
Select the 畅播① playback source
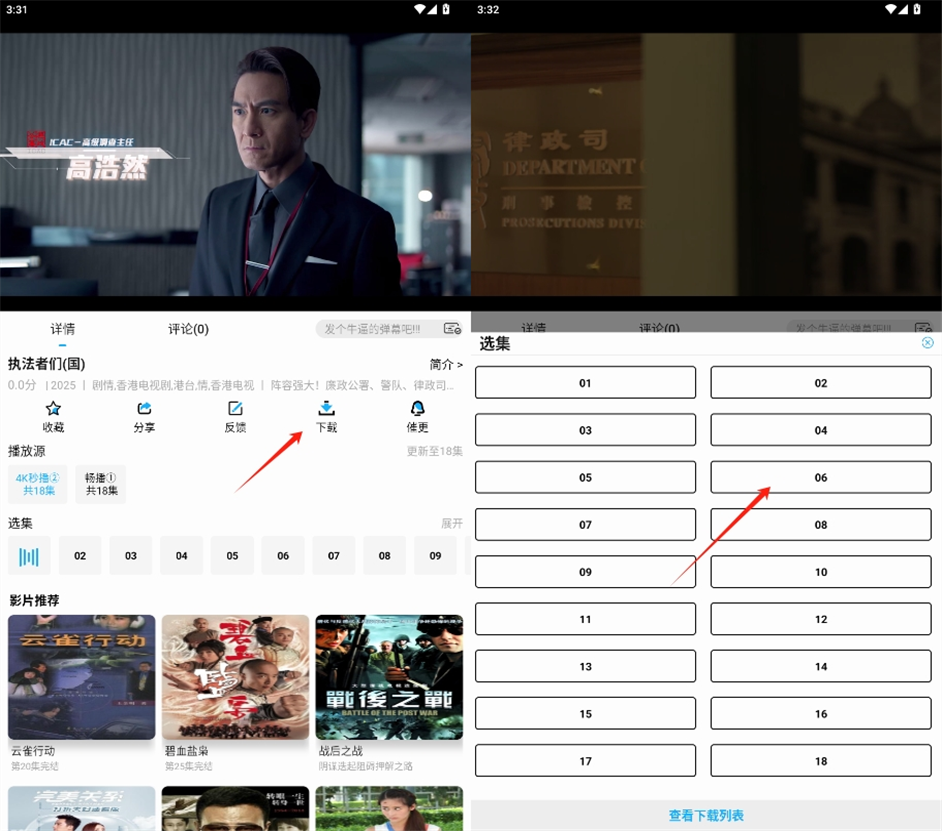point(101,484)
